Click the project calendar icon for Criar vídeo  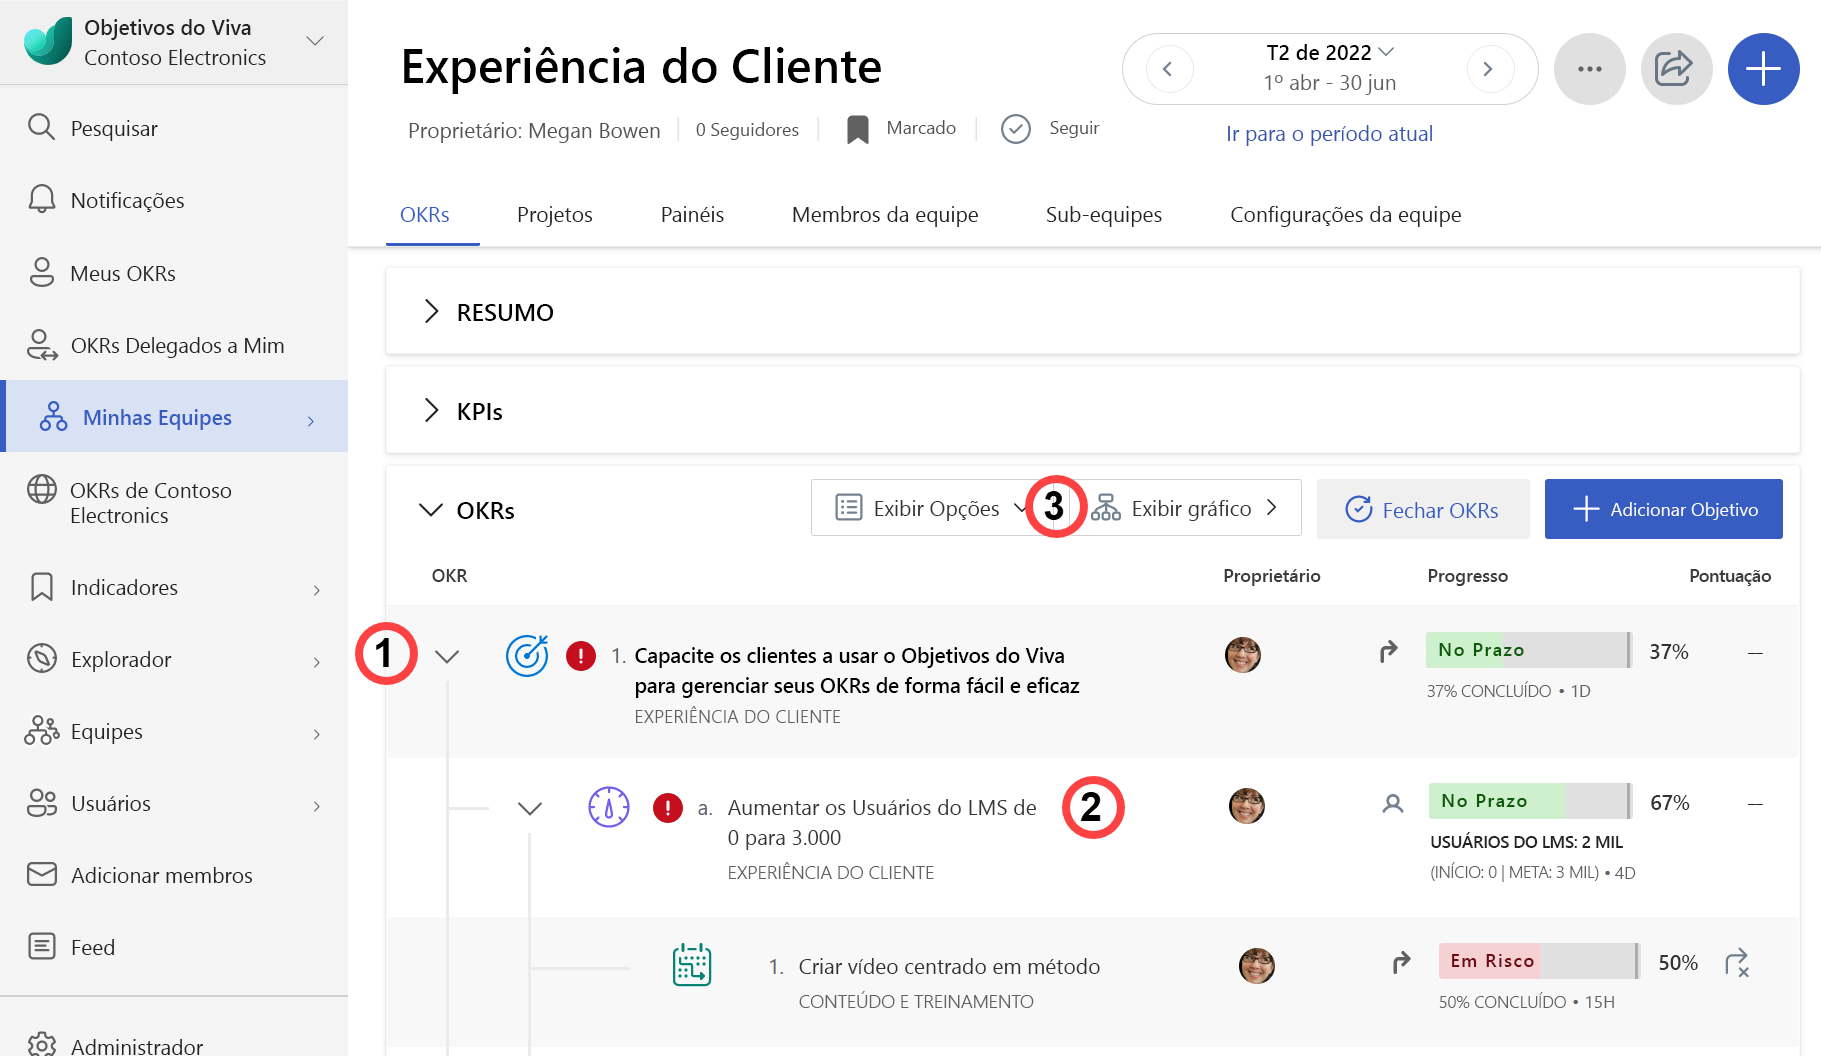[x=691, y=965]
